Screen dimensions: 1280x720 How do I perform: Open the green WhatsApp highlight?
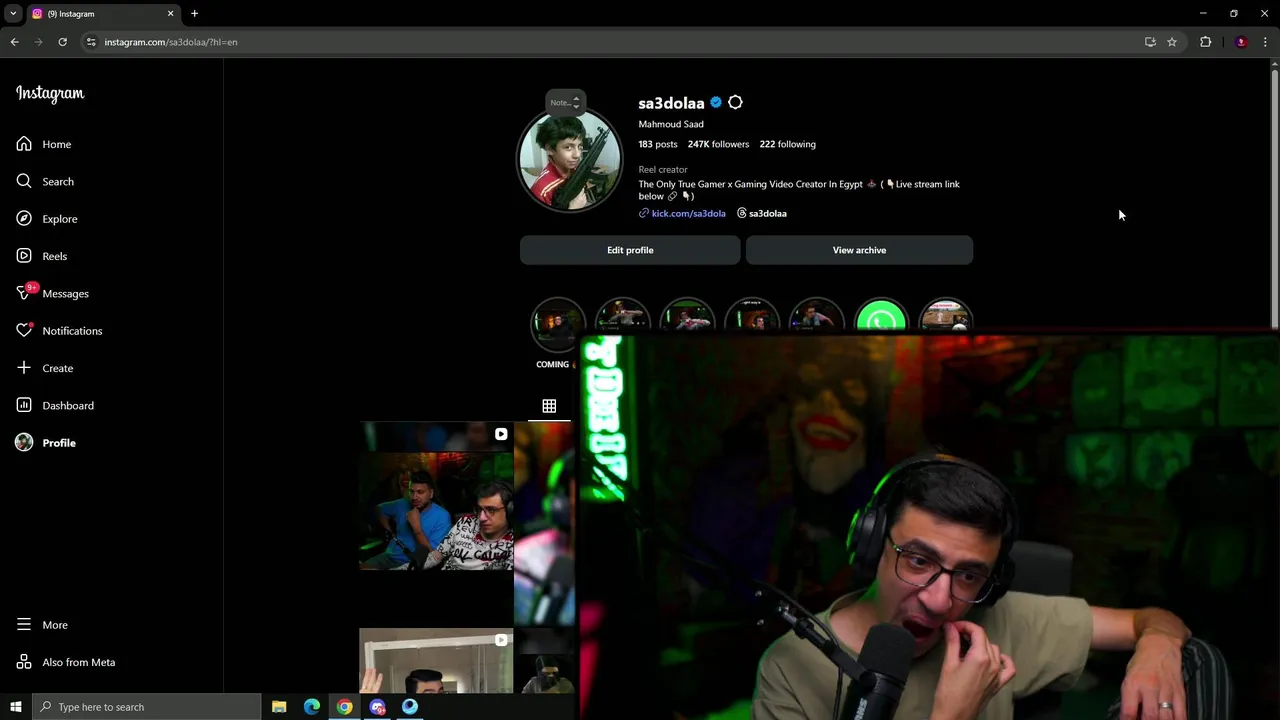pos(881,316)
